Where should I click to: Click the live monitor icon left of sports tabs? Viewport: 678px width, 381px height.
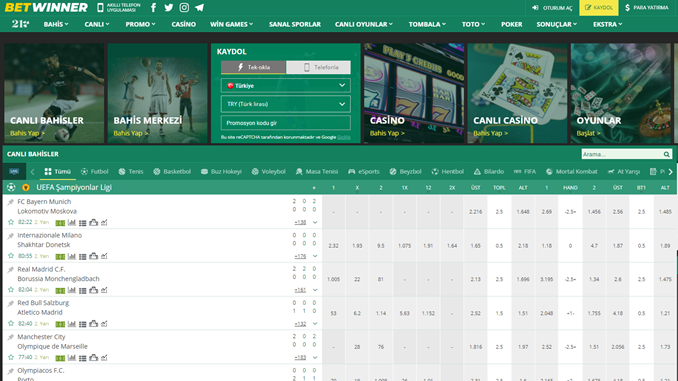[14, 171]
